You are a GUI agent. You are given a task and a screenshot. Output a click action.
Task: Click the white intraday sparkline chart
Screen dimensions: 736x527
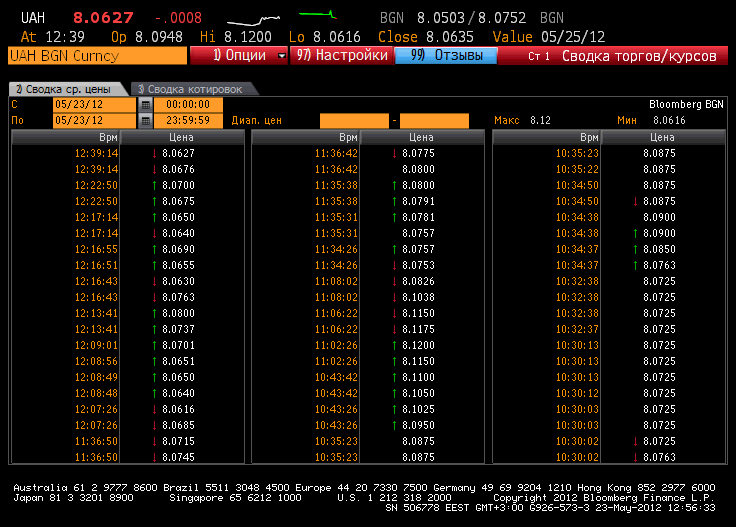tap(253, 20)
